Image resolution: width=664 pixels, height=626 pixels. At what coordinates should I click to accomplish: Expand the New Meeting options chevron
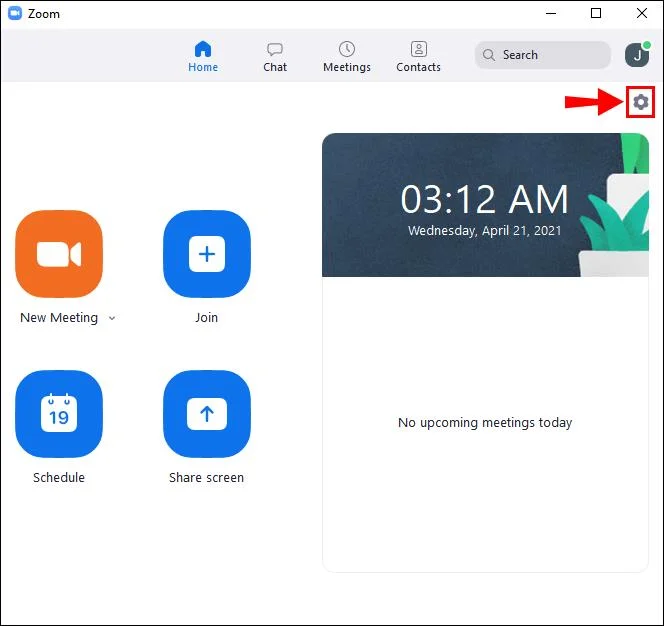112,318
